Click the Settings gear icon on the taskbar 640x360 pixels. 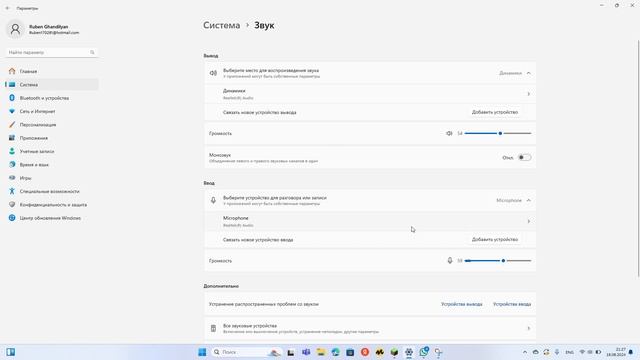point(409,352)
